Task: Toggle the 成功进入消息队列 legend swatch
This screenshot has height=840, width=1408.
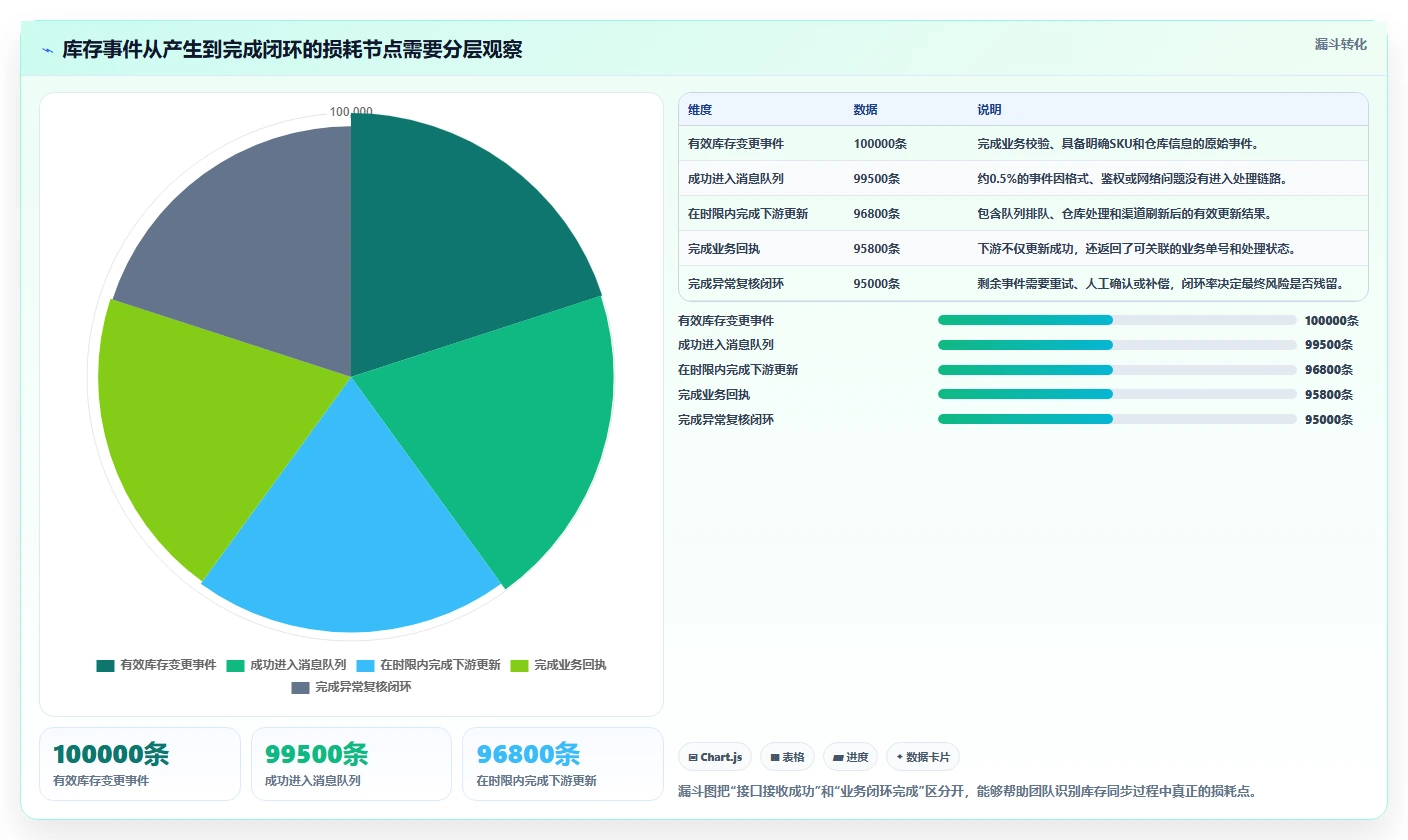Action: pyautogui.click(x=235, y=665)
